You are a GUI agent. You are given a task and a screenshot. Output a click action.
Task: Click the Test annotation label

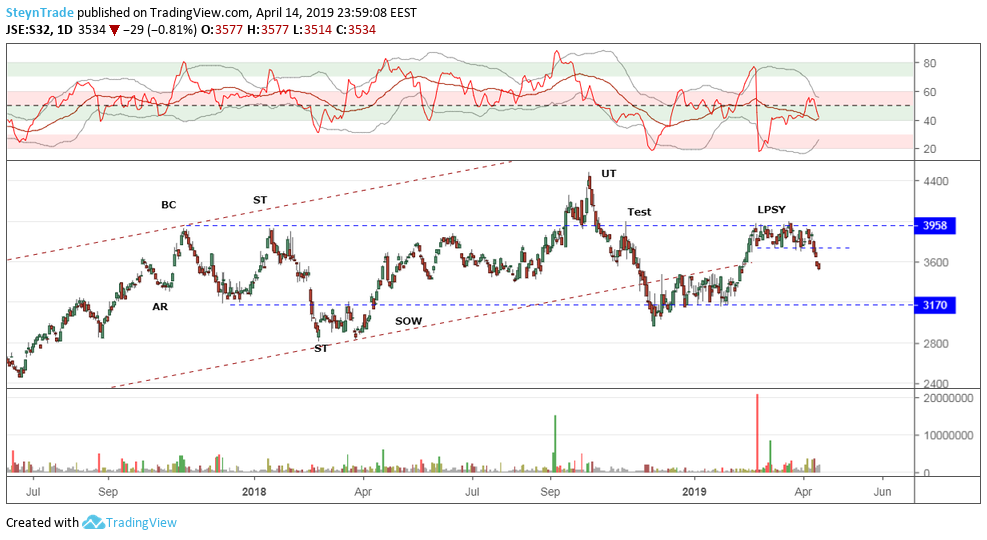coord(639,212)
